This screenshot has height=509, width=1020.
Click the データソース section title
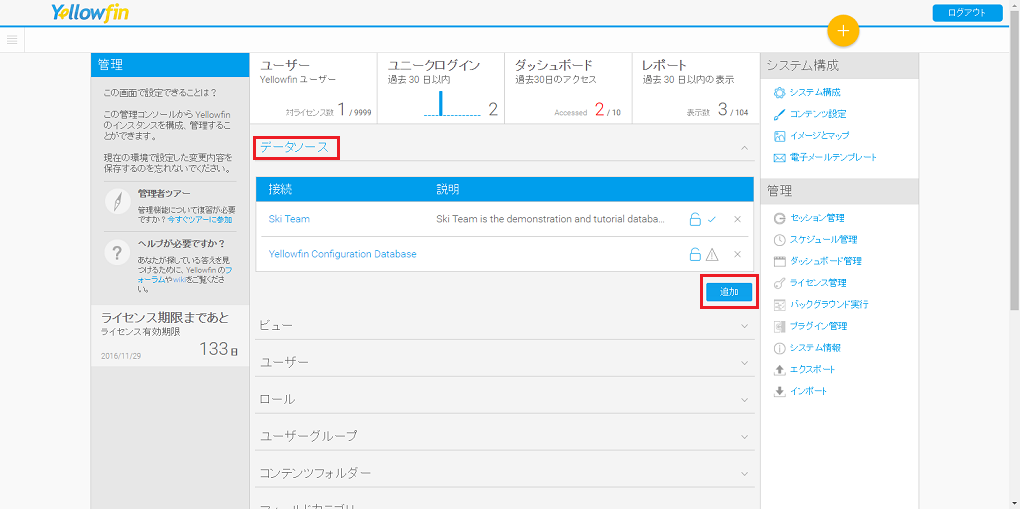[x=294, y=148]
